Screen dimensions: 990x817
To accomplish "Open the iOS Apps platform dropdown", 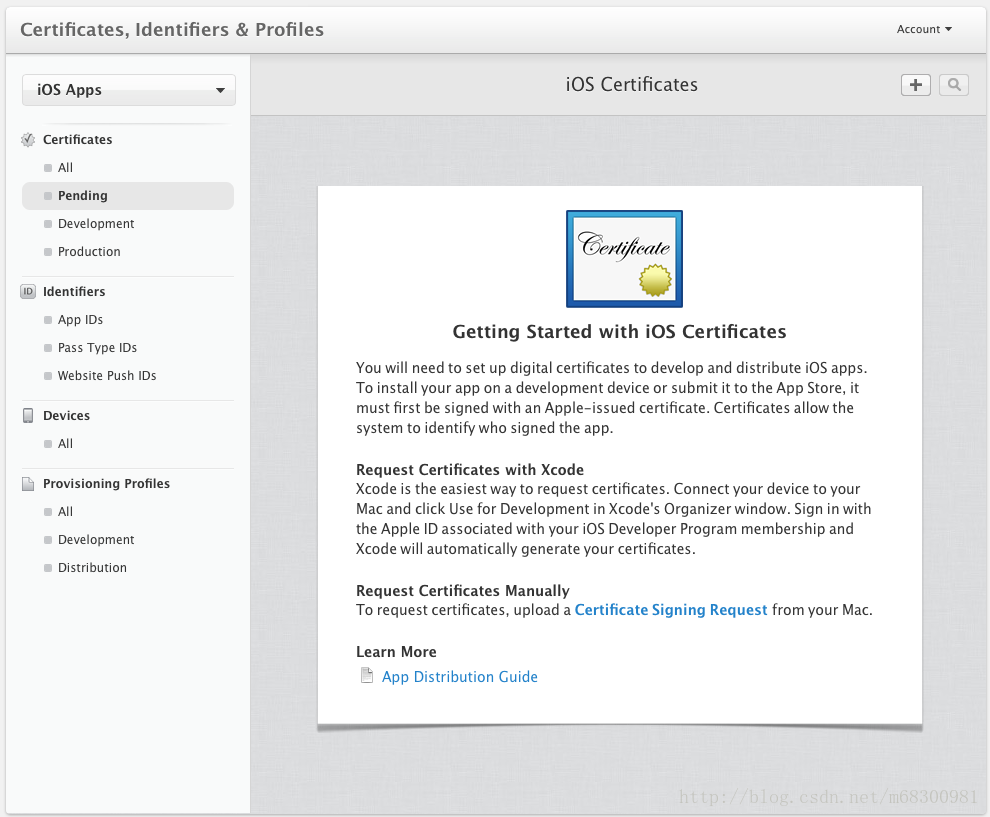I will 129,90.
